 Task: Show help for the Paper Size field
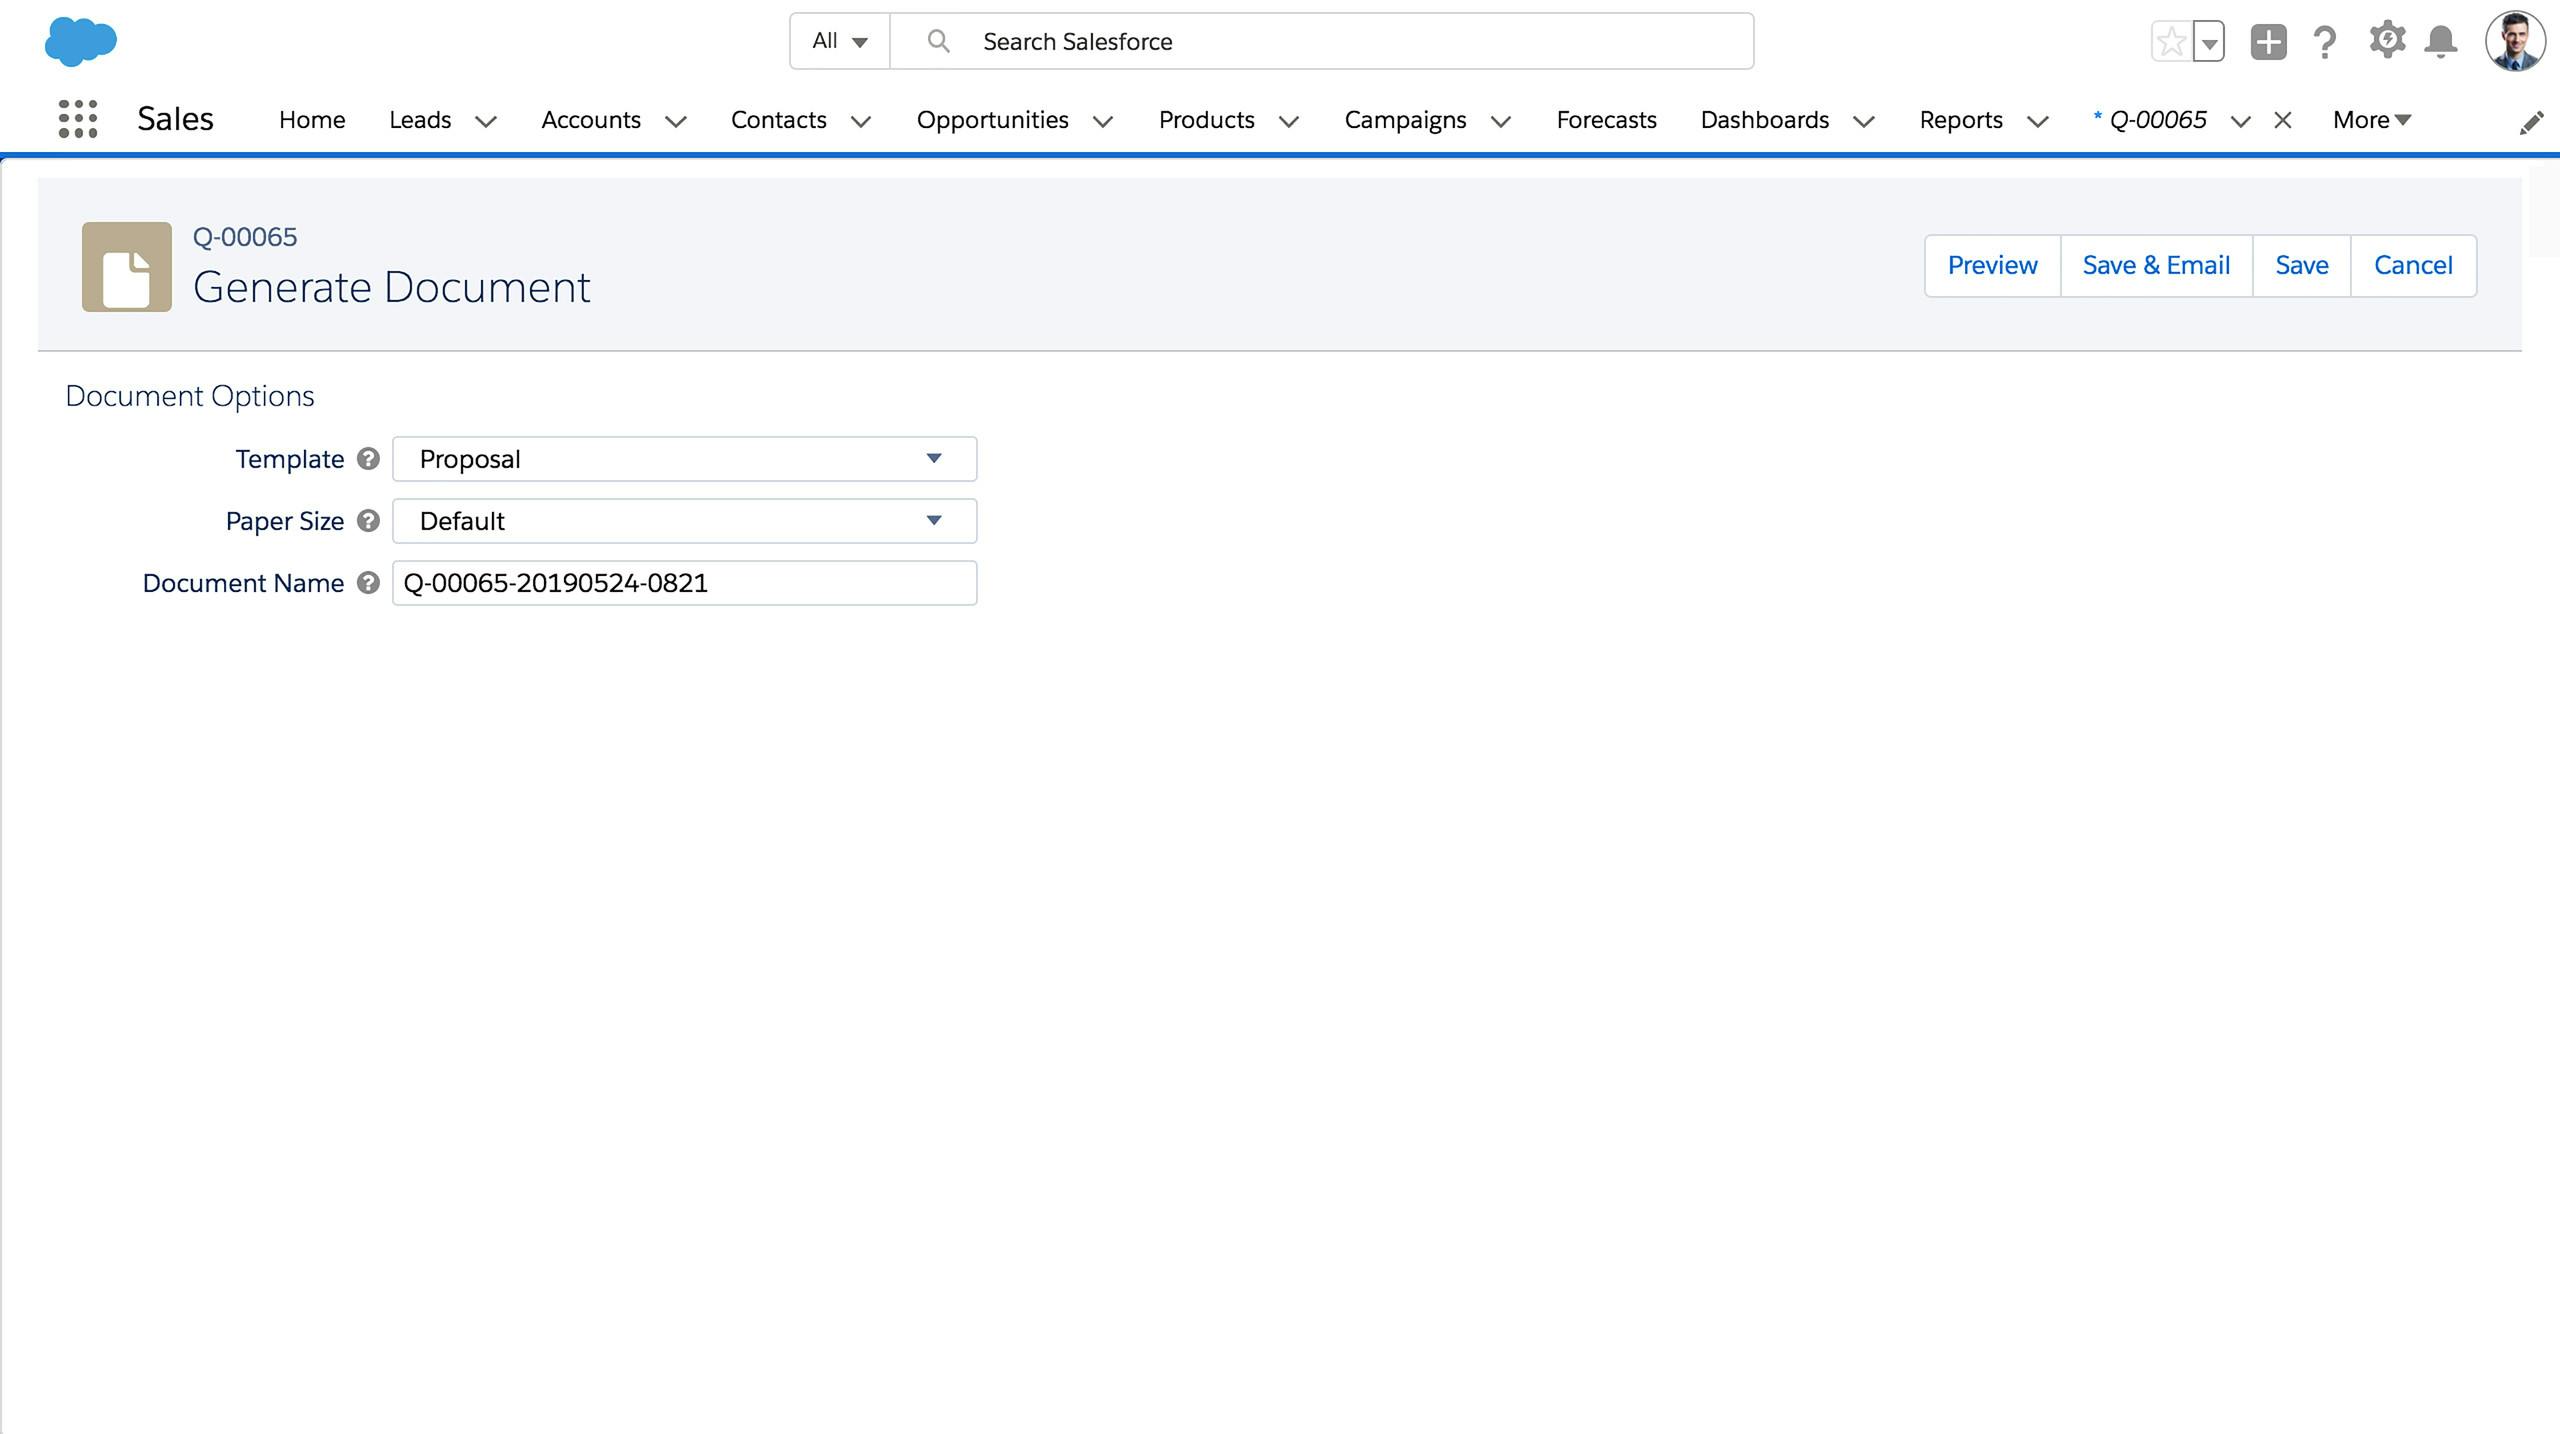coord(368,521)
